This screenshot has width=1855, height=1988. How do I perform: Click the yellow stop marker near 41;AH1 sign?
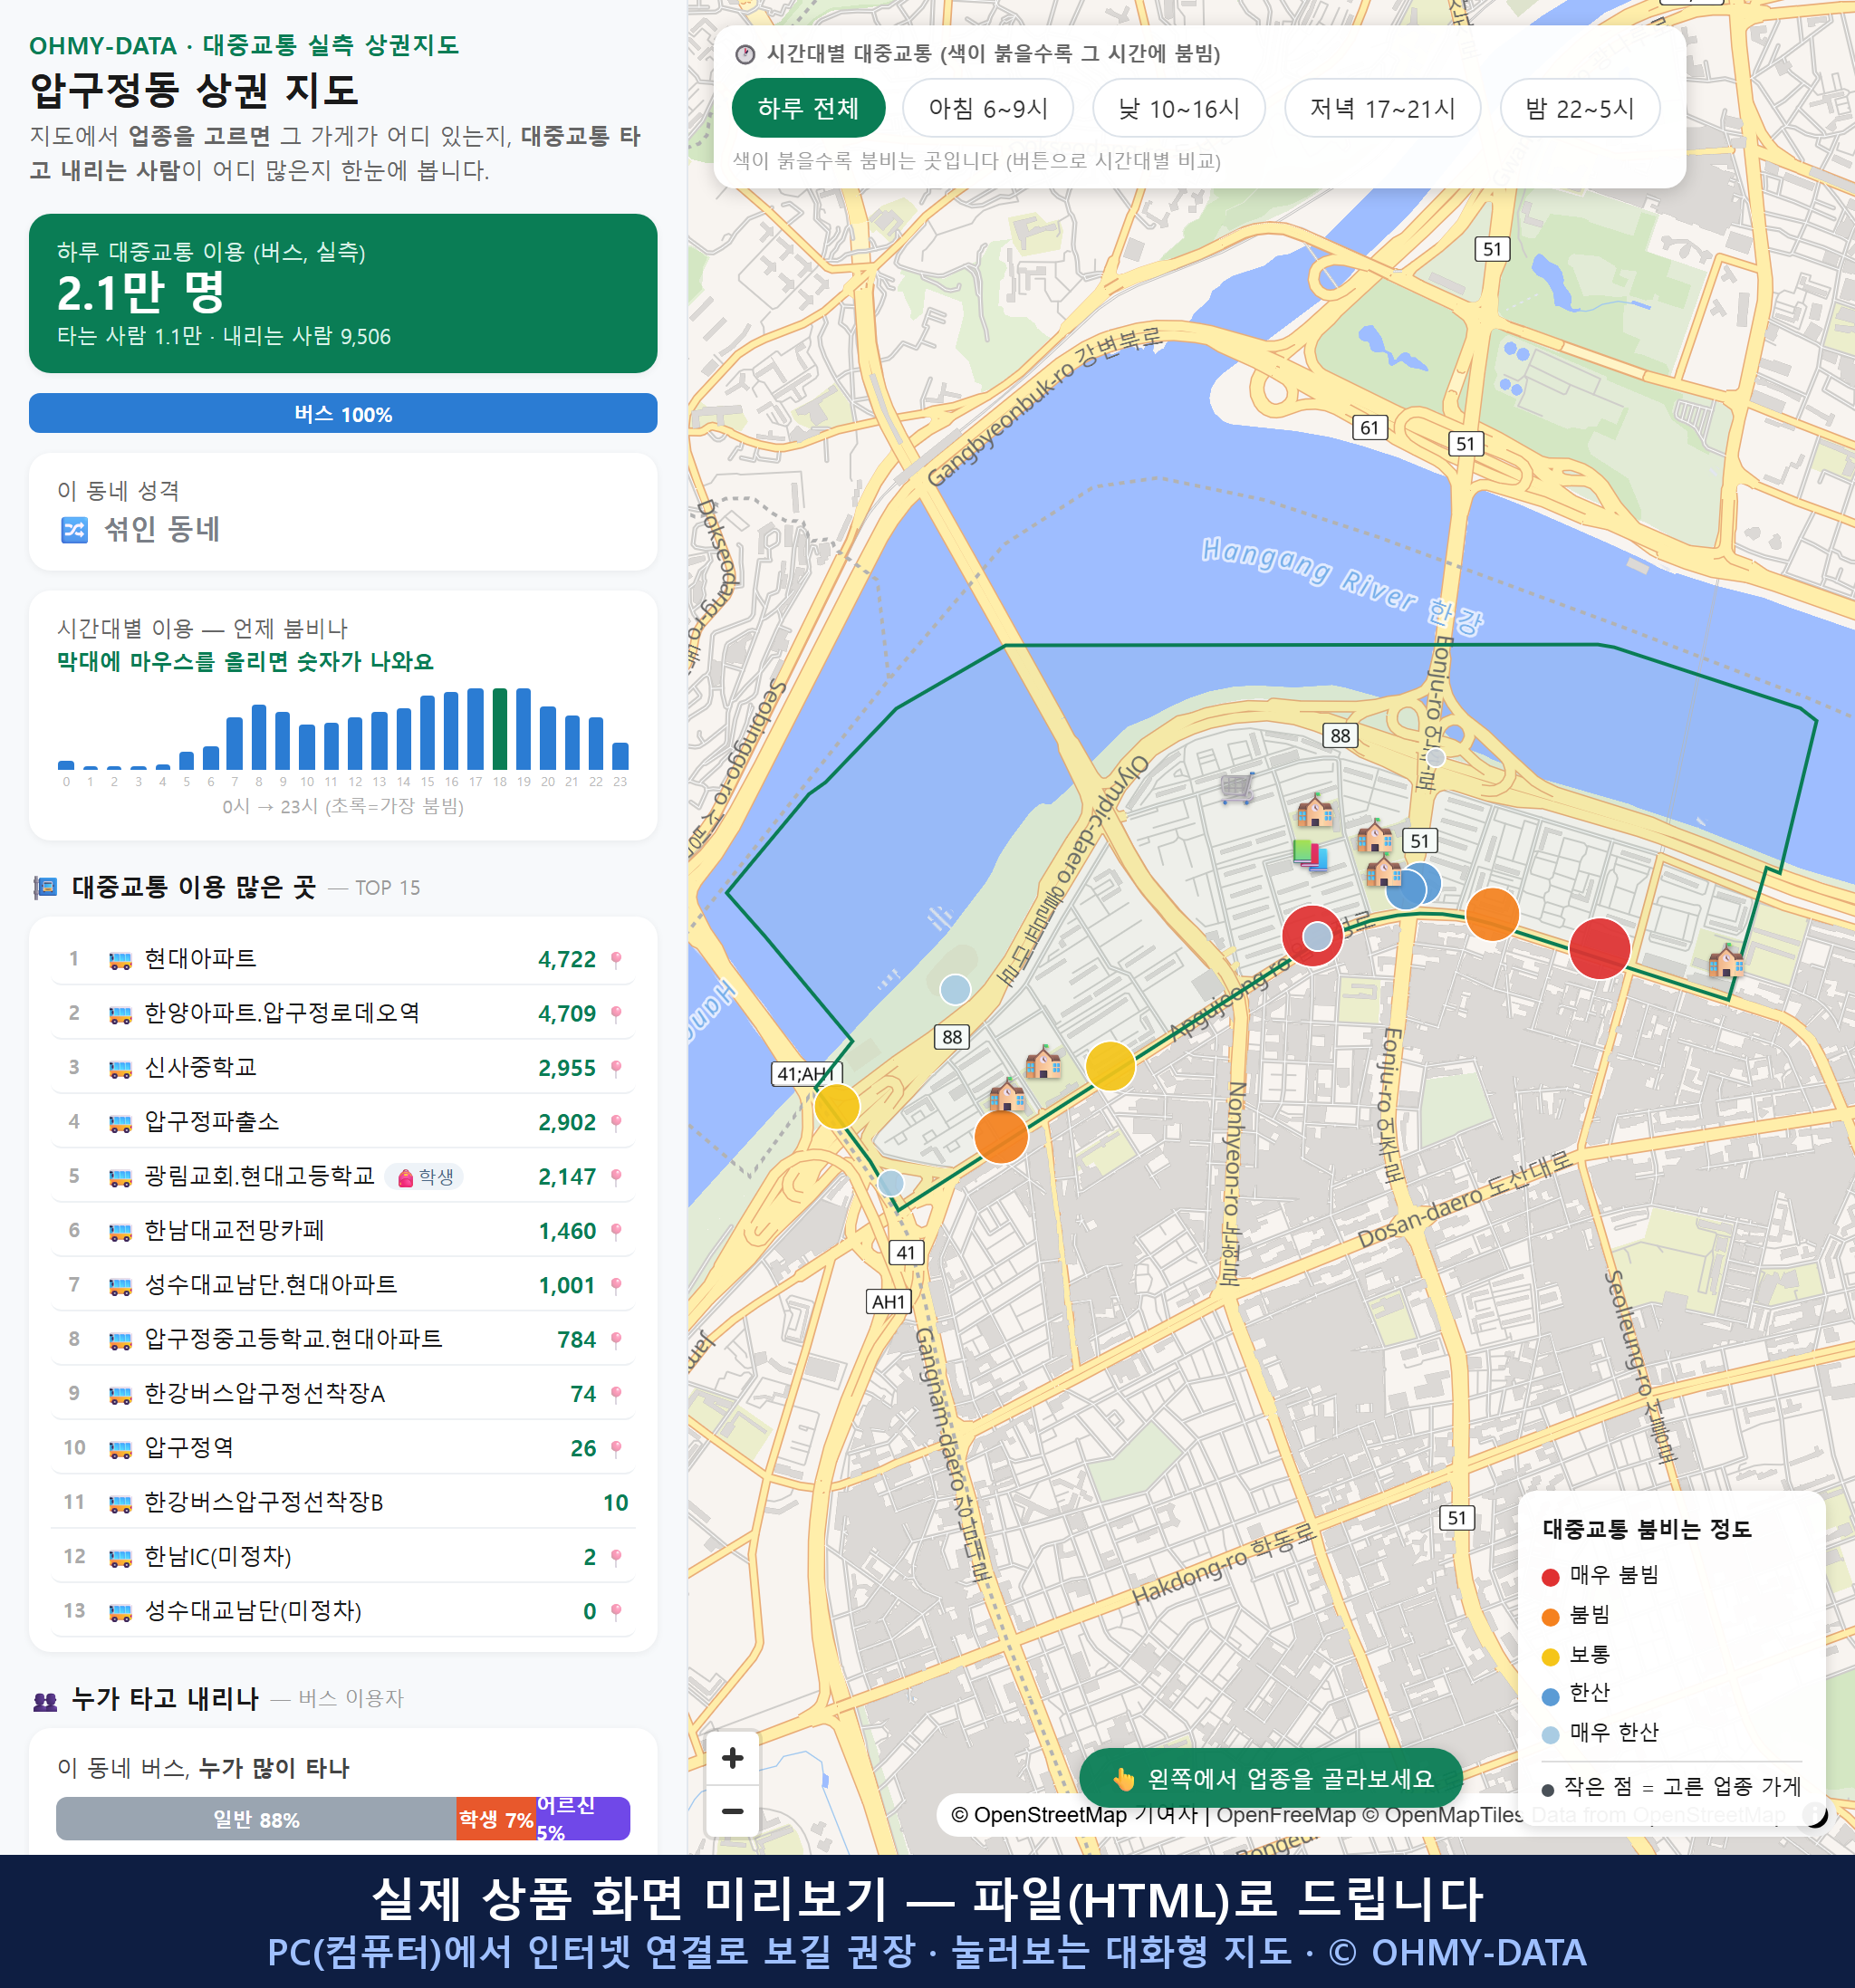point(837,1106)
